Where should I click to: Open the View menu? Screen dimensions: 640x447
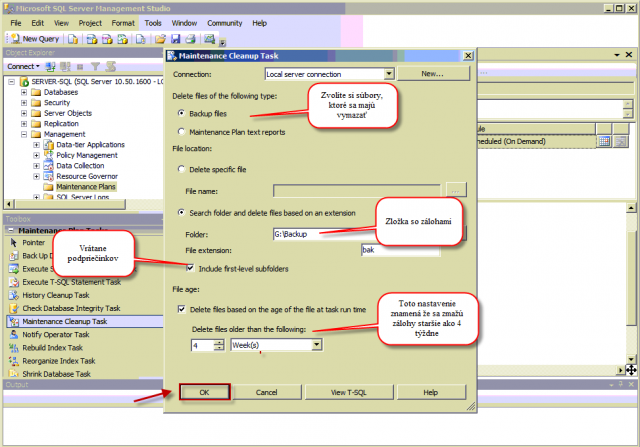[61, 23]
